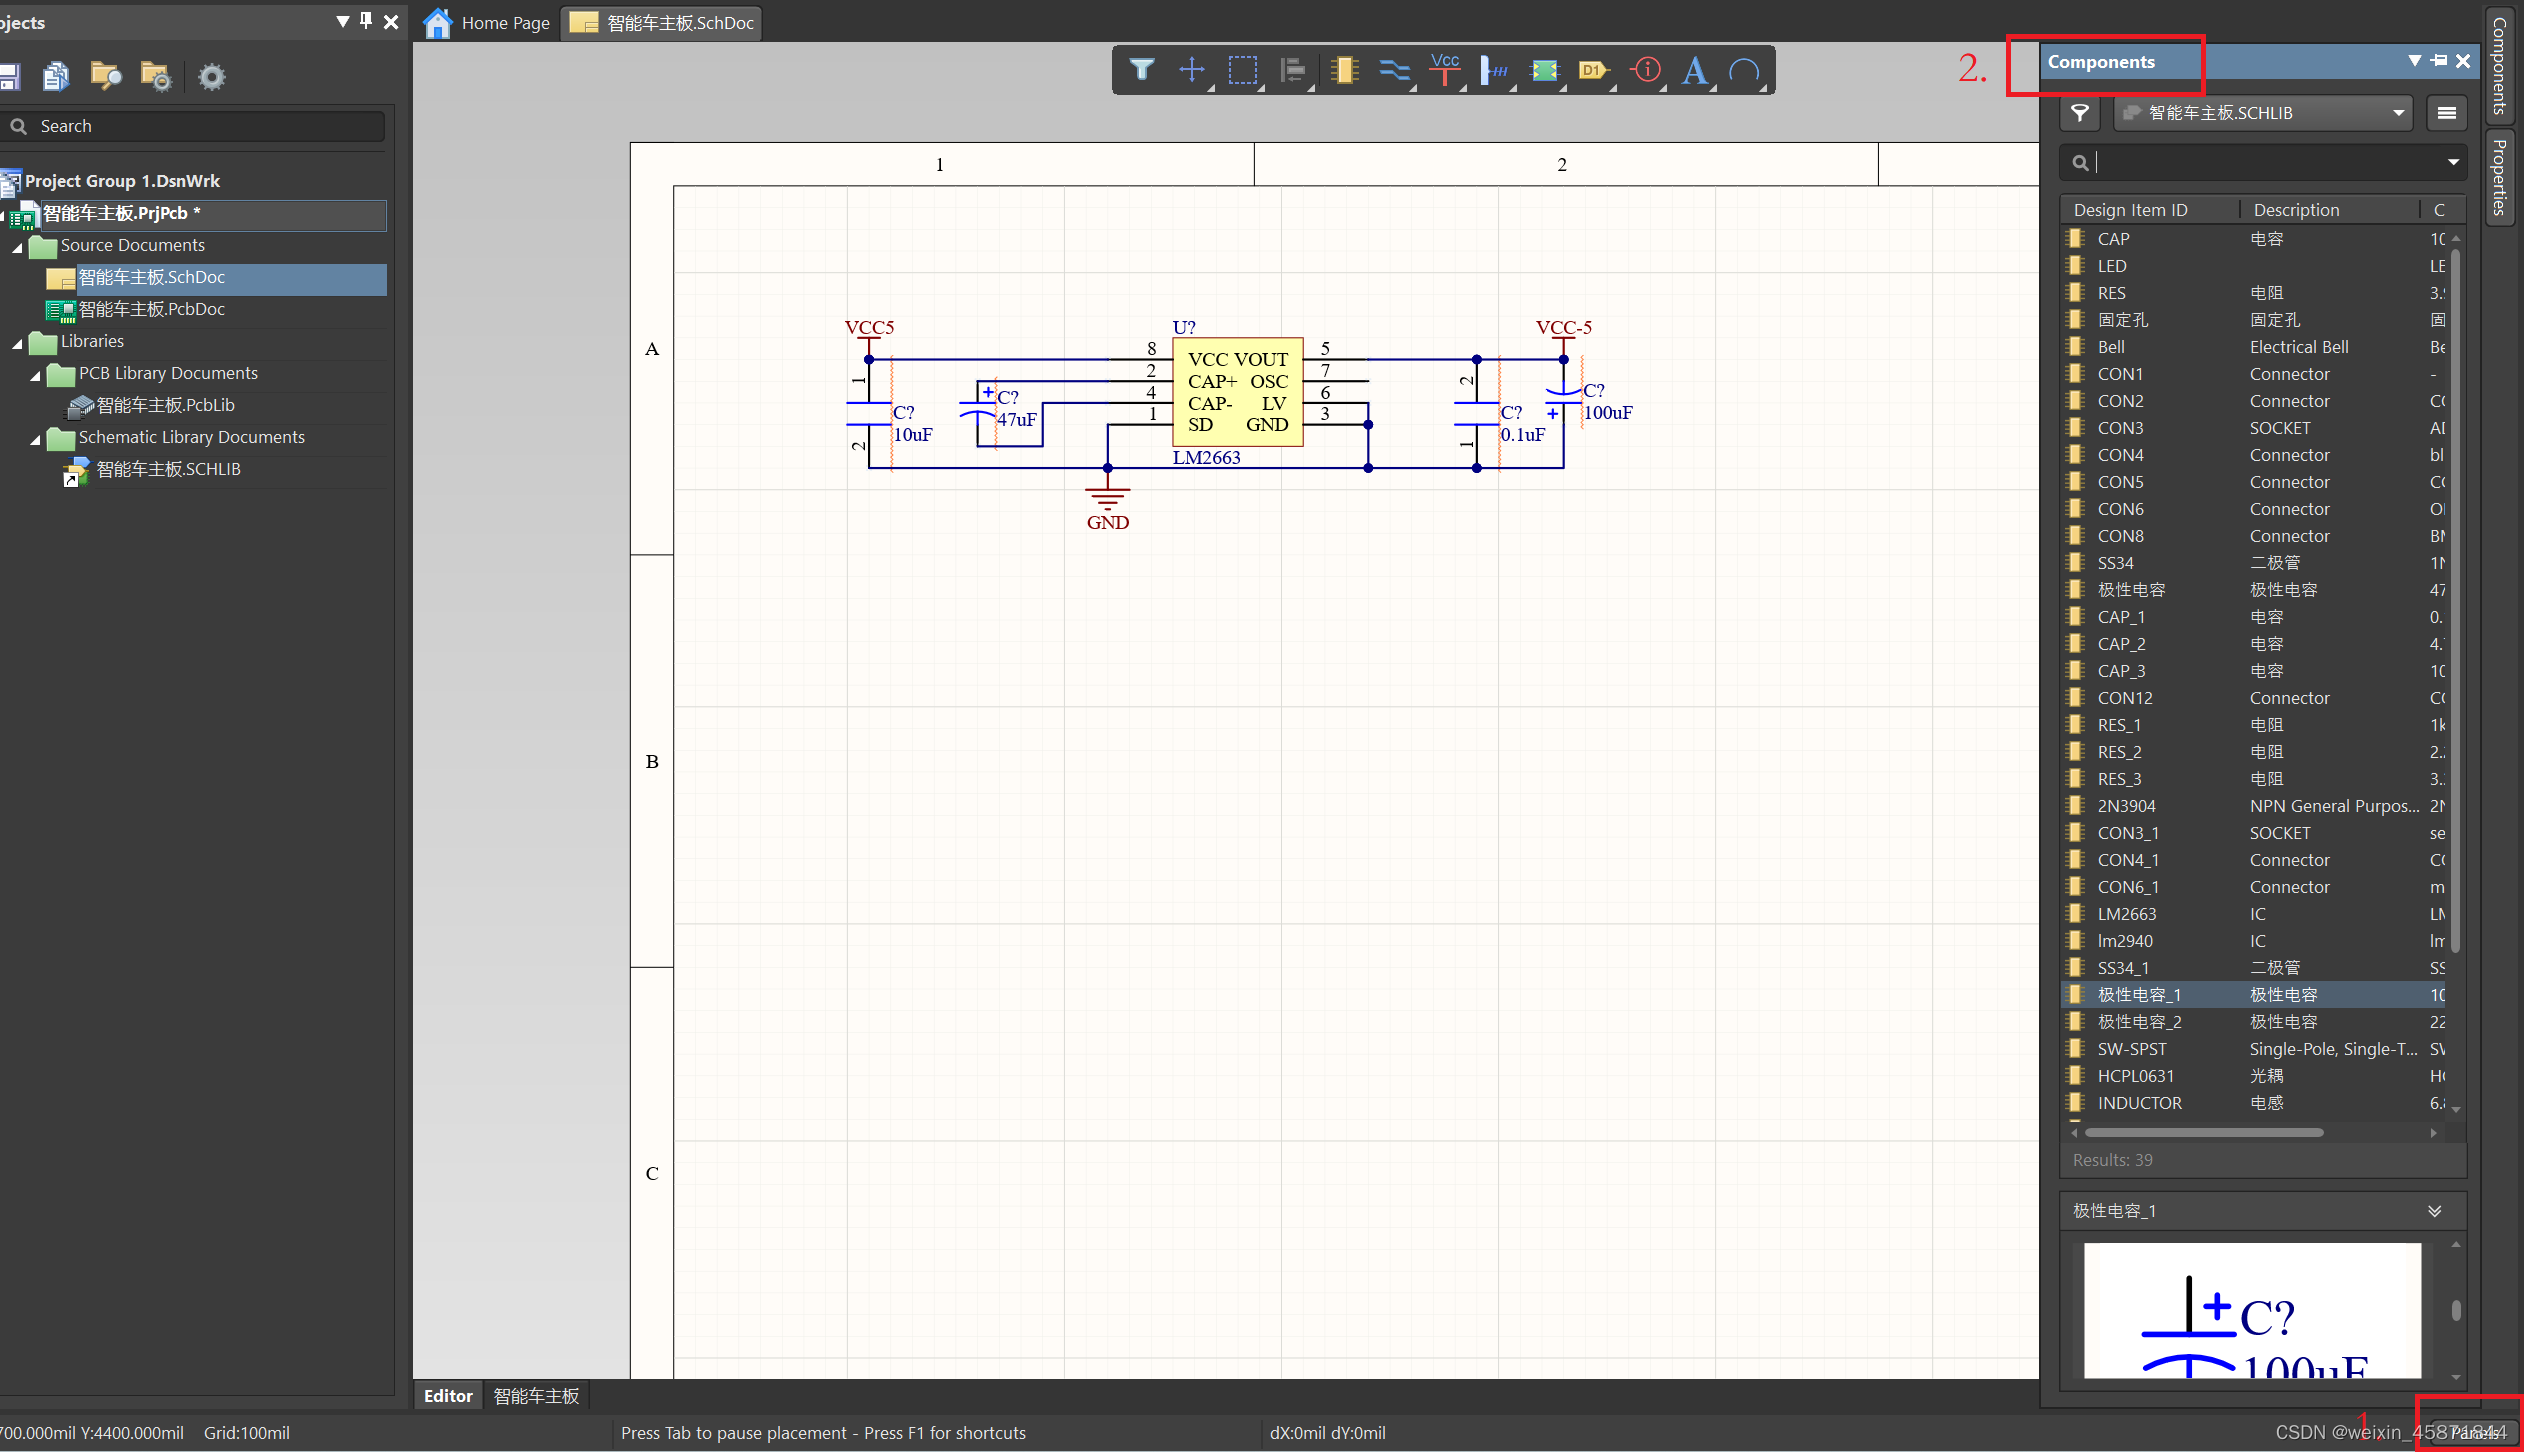This screenshot has height=1452, width=2524.
Task: Select the Place Sheet Symbol tool
Action: click(x=1545, y=70)
